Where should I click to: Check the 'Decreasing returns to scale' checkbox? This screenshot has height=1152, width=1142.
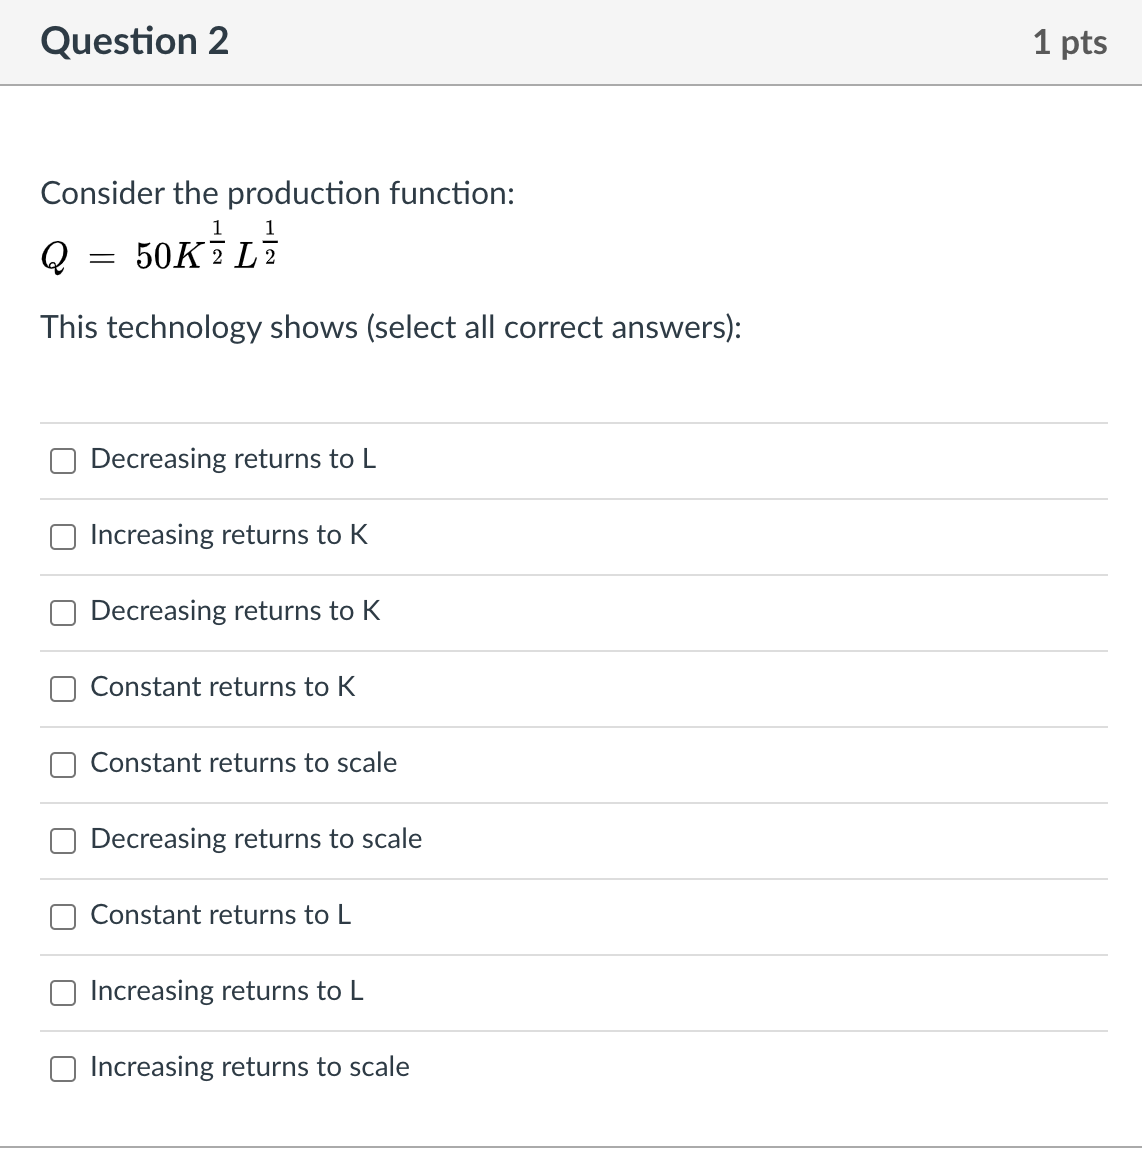63,841
